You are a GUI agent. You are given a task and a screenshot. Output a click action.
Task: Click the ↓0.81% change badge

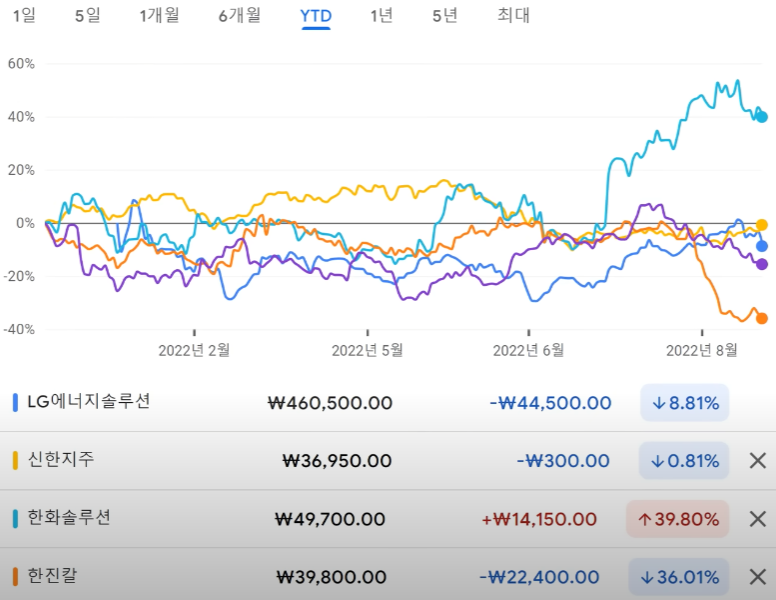(x=684, y=461)
